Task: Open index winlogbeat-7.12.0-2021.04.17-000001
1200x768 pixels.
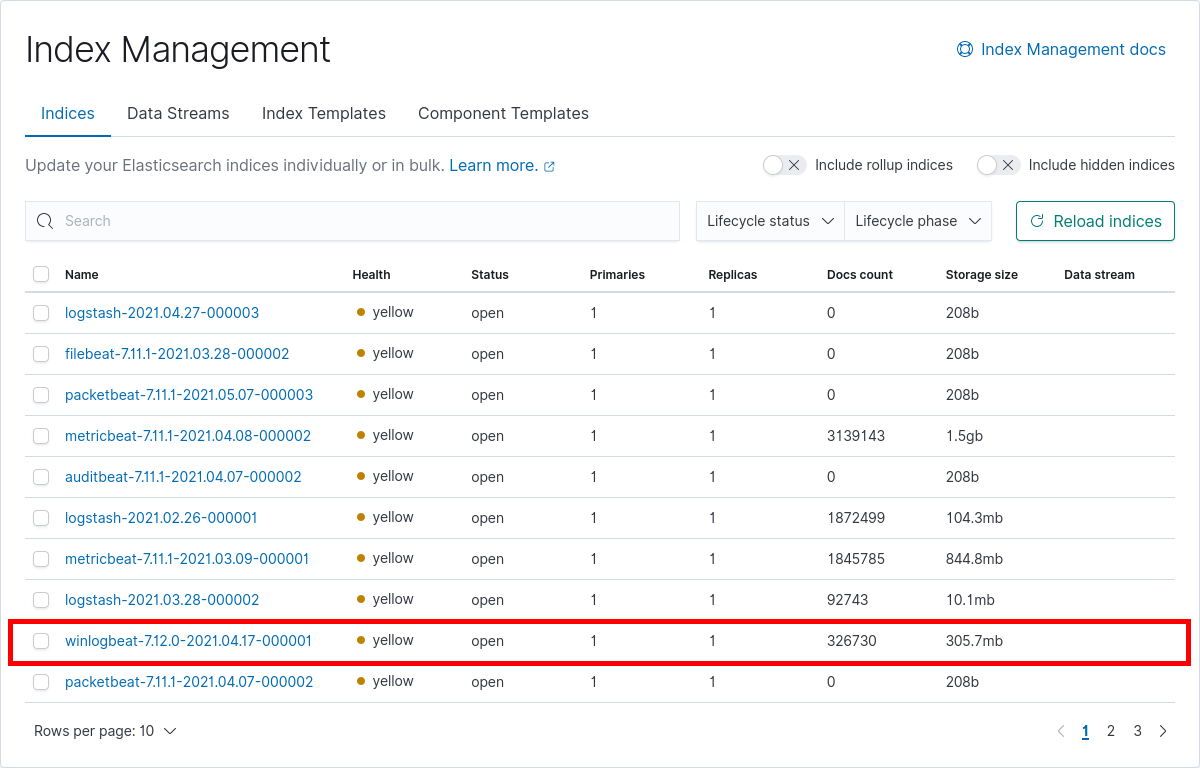Action: click(188, 641)
